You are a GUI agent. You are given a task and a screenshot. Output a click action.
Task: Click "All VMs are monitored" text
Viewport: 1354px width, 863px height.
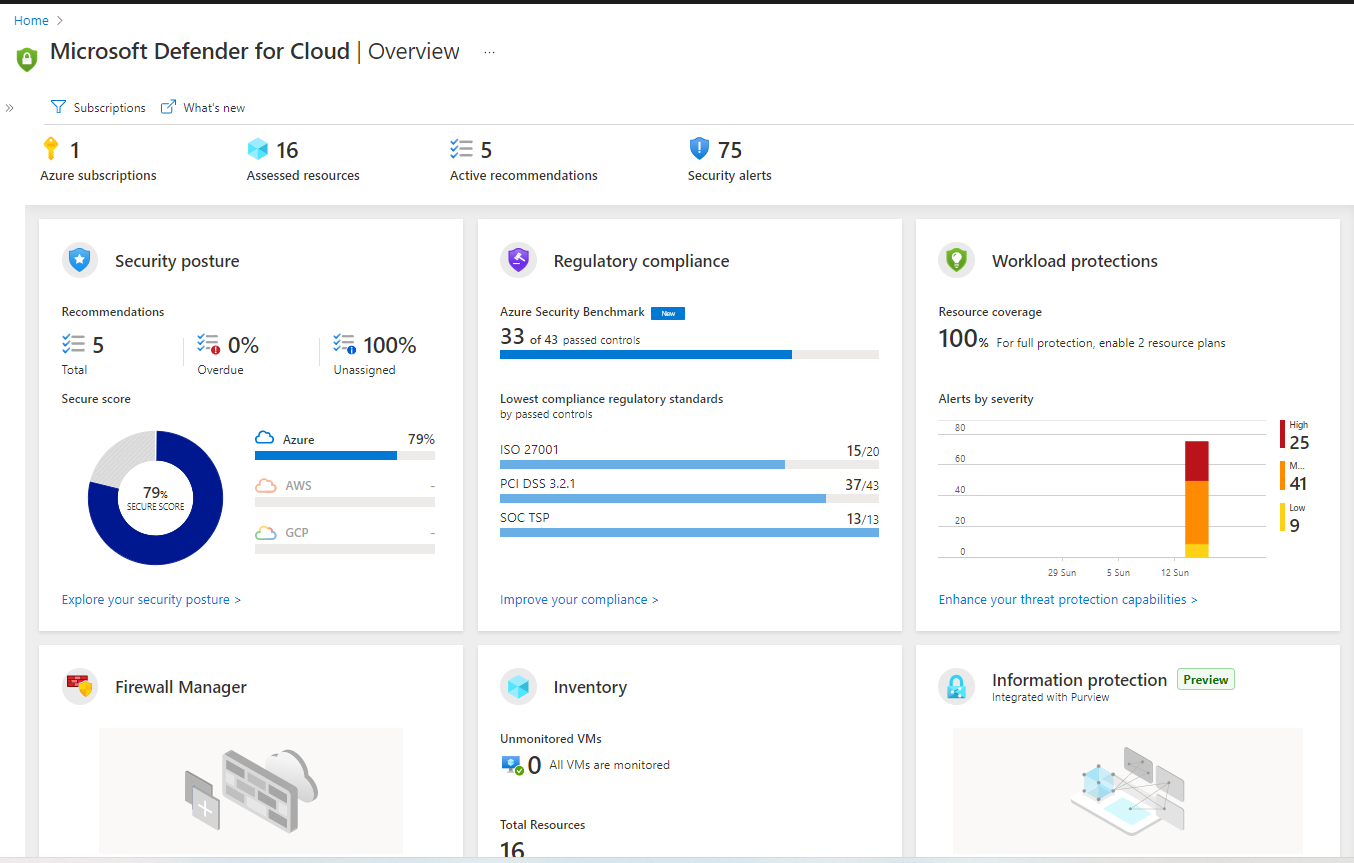click(x=610, y=765)
